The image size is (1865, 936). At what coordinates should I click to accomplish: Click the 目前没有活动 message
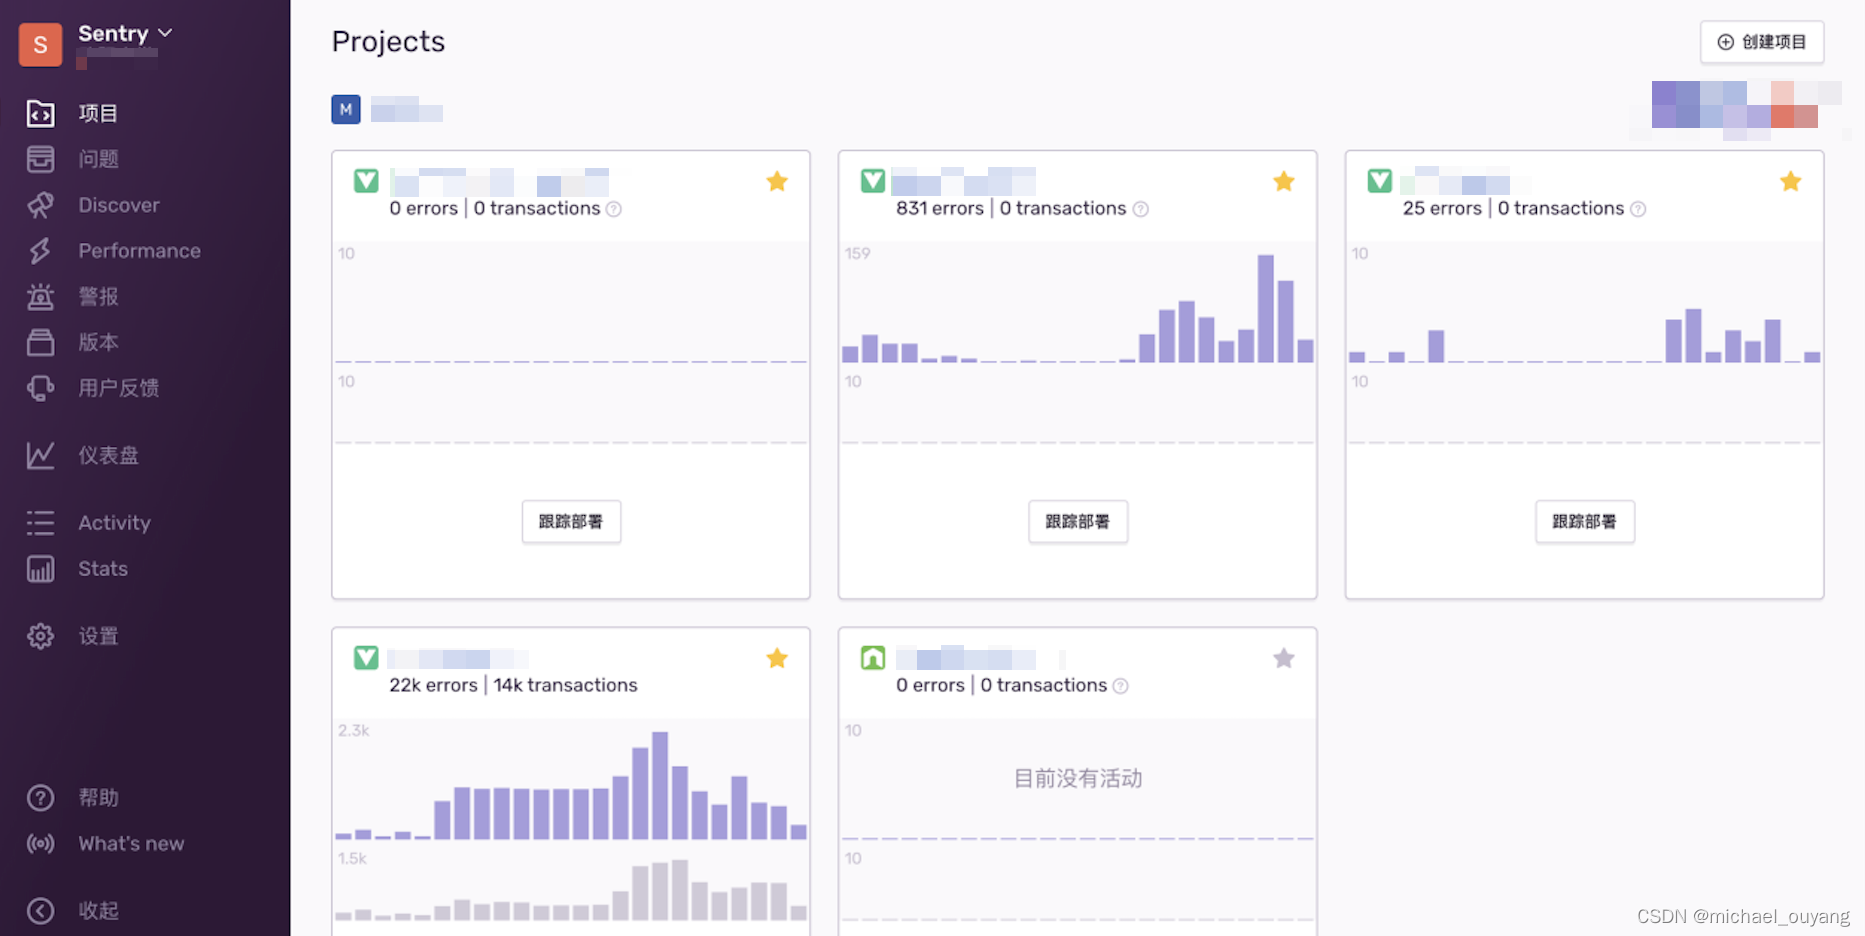[x=1078, y=779]
